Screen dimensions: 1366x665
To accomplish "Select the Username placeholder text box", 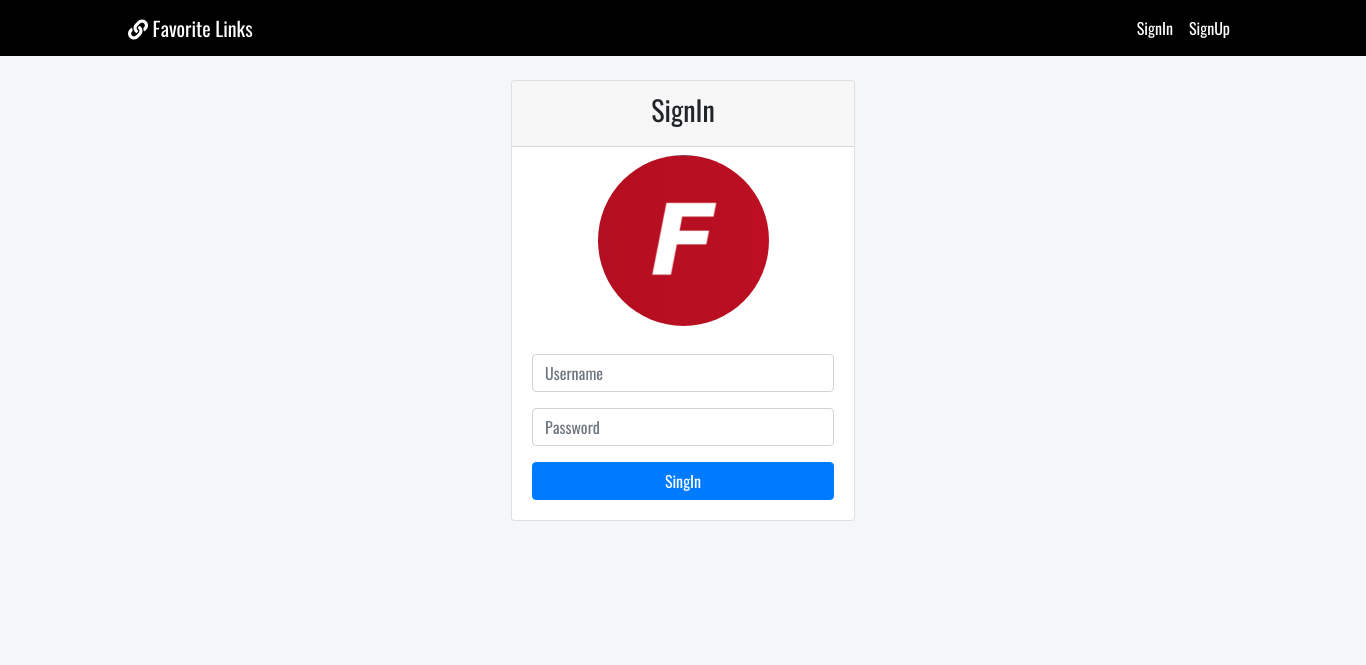I will coord(683,373).
